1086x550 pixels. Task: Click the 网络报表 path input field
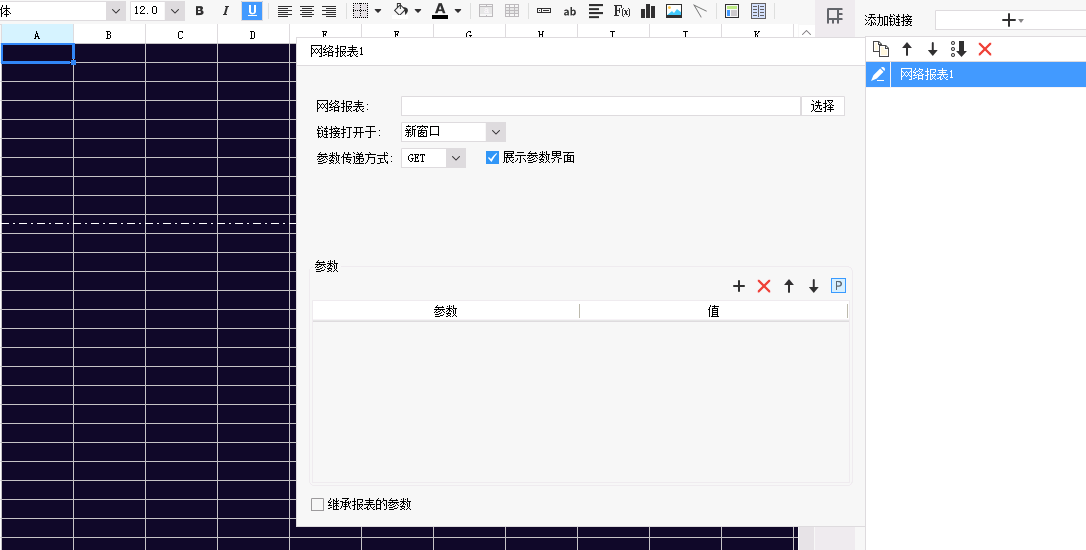point(600,106)
